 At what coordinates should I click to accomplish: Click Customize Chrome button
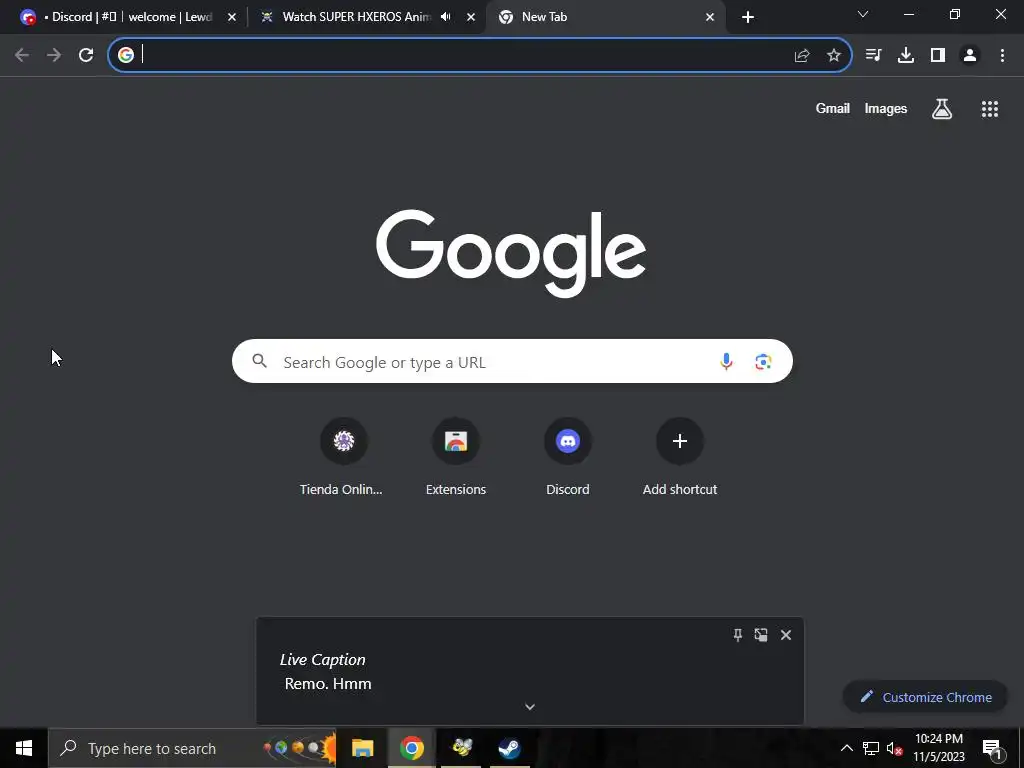click(925, 697)
